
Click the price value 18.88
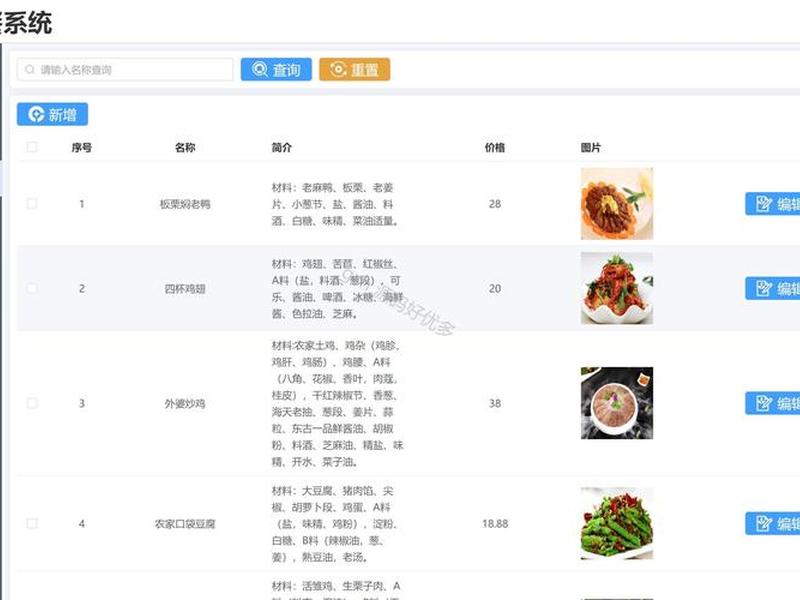494,523
